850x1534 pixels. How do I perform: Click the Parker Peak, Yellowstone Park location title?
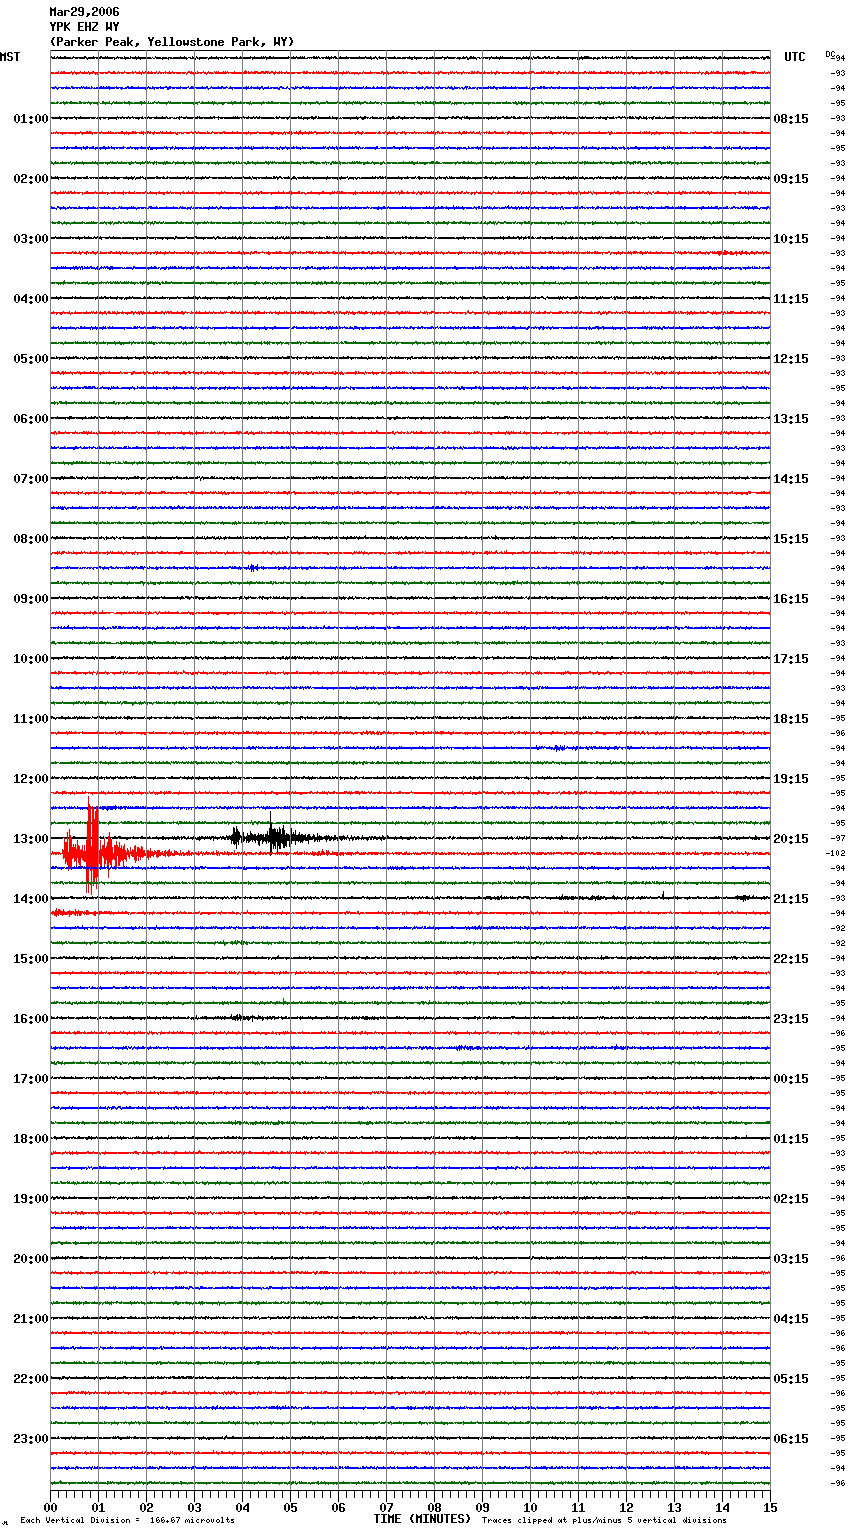[172, 42]
